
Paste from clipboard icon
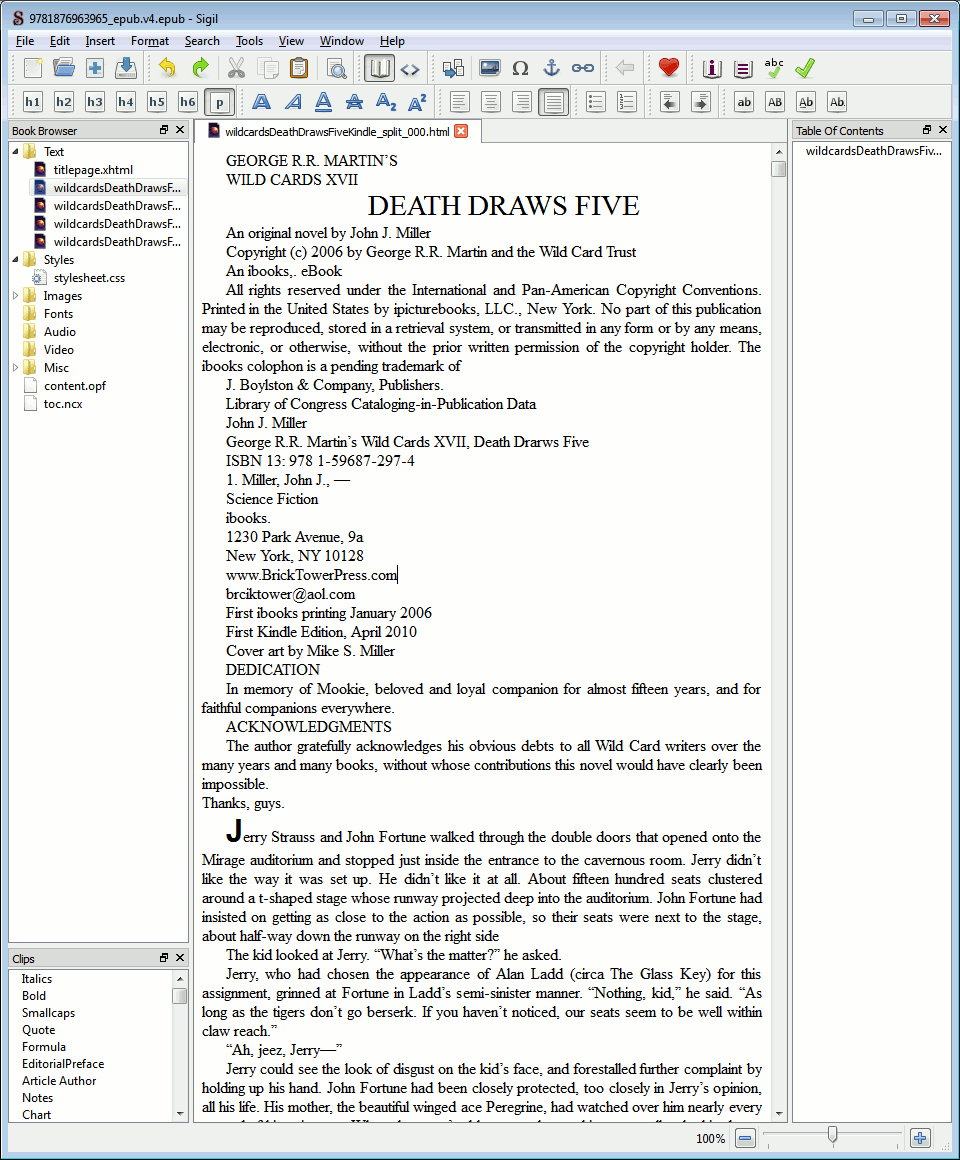coord(299,68)
